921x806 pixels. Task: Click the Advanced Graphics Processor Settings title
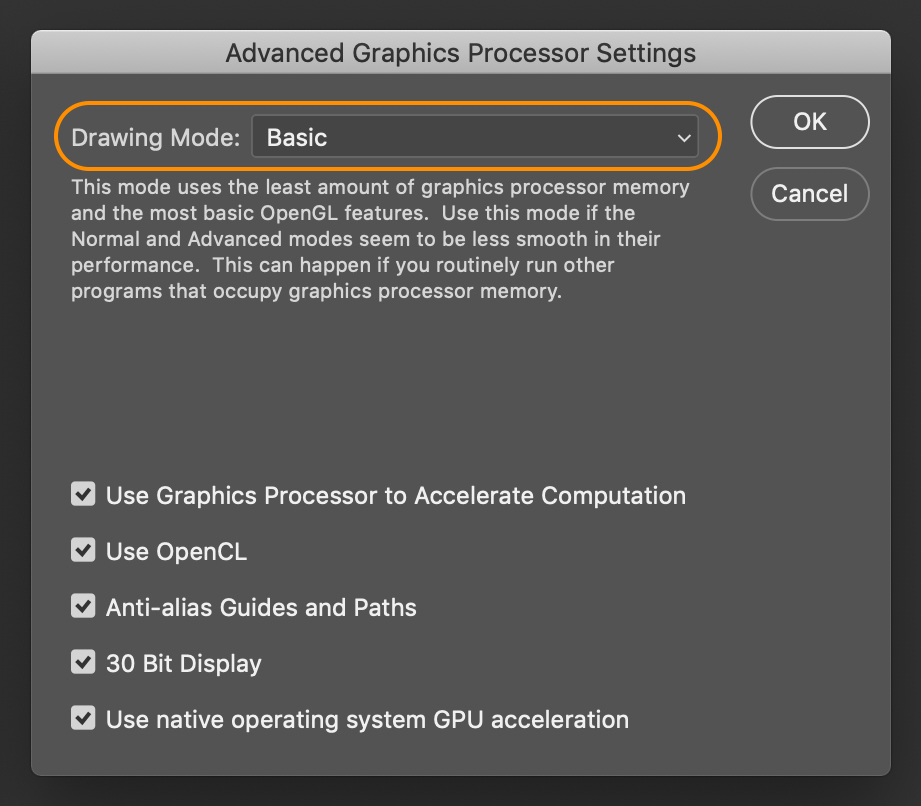pos(461,53)
